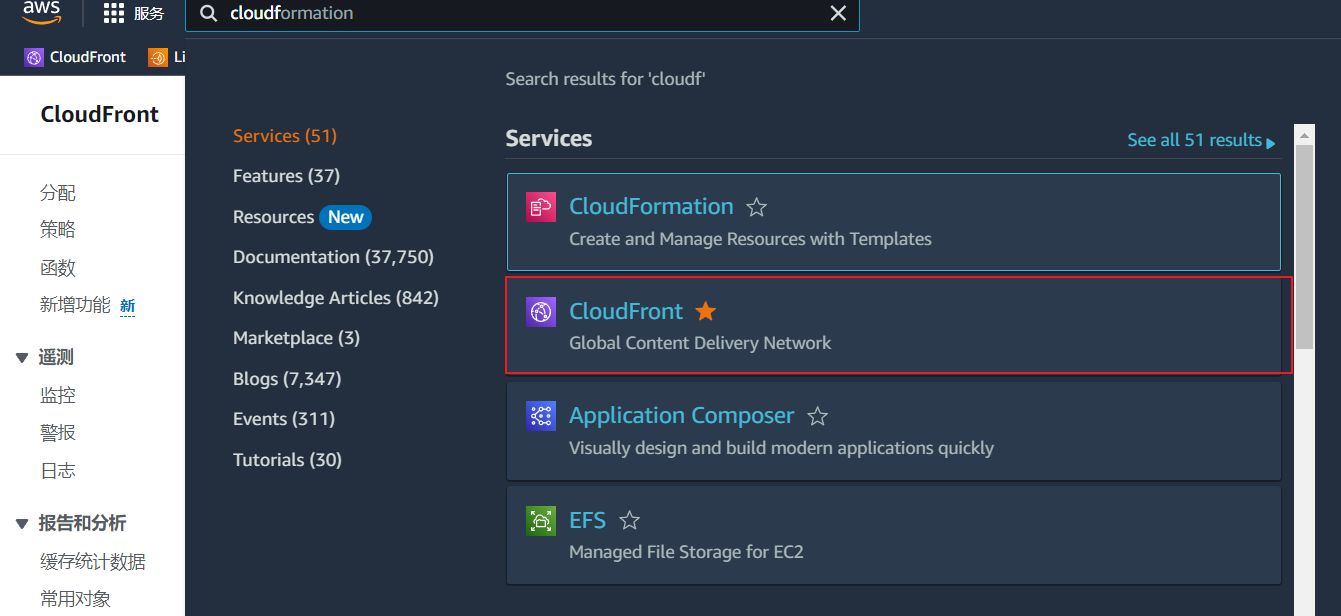The image size is (1341, 616).
Task: Click the Application Composer service icon
Action: tap(541, 416)
